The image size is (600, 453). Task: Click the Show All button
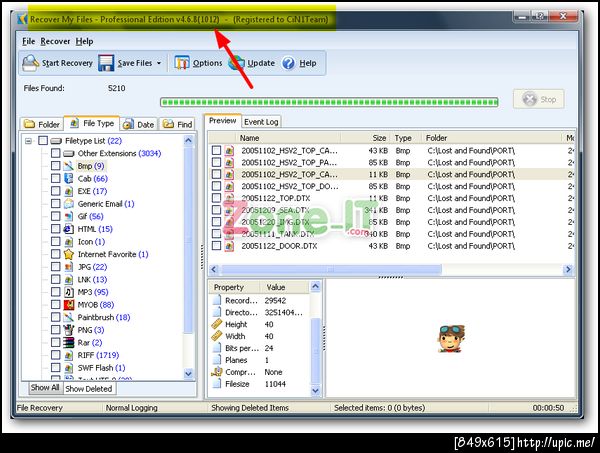coord(45,388)
